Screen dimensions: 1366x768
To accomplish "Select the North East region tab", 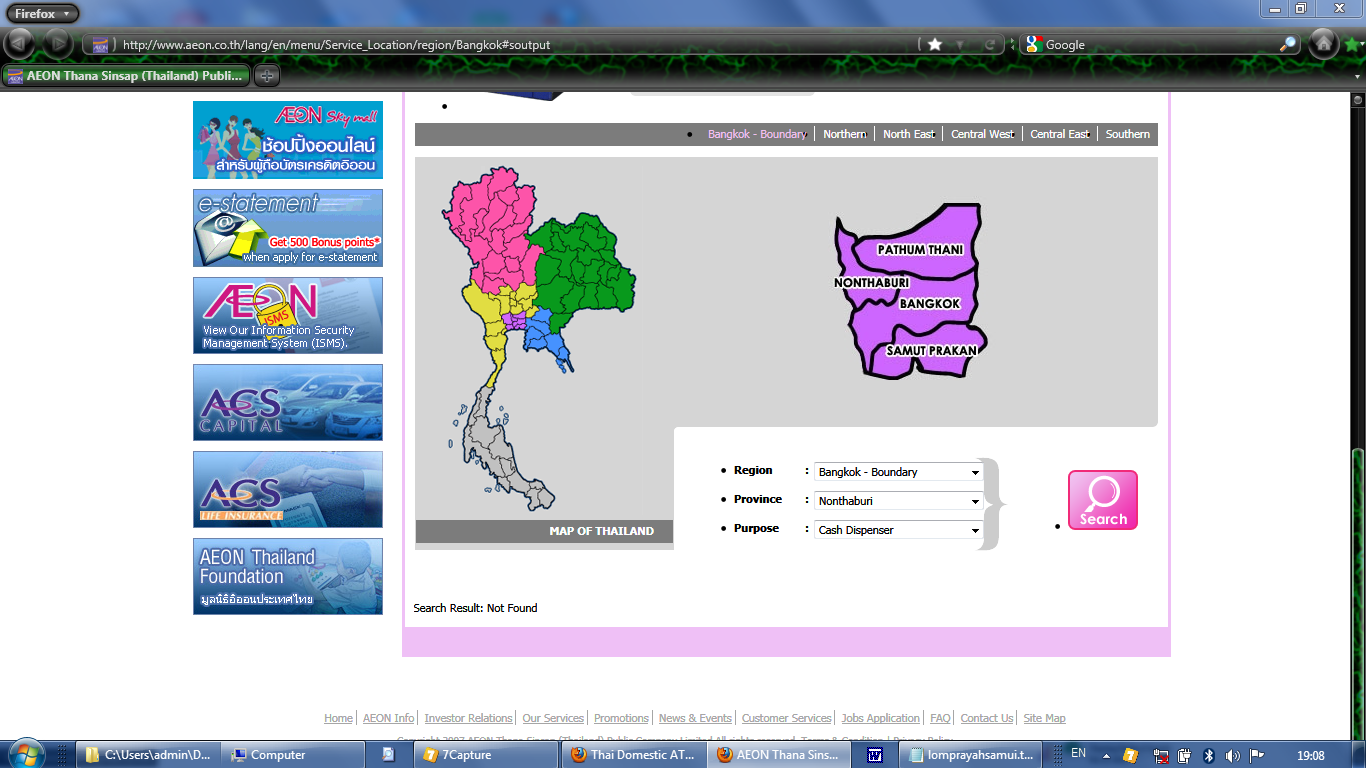I will point(909,134).
